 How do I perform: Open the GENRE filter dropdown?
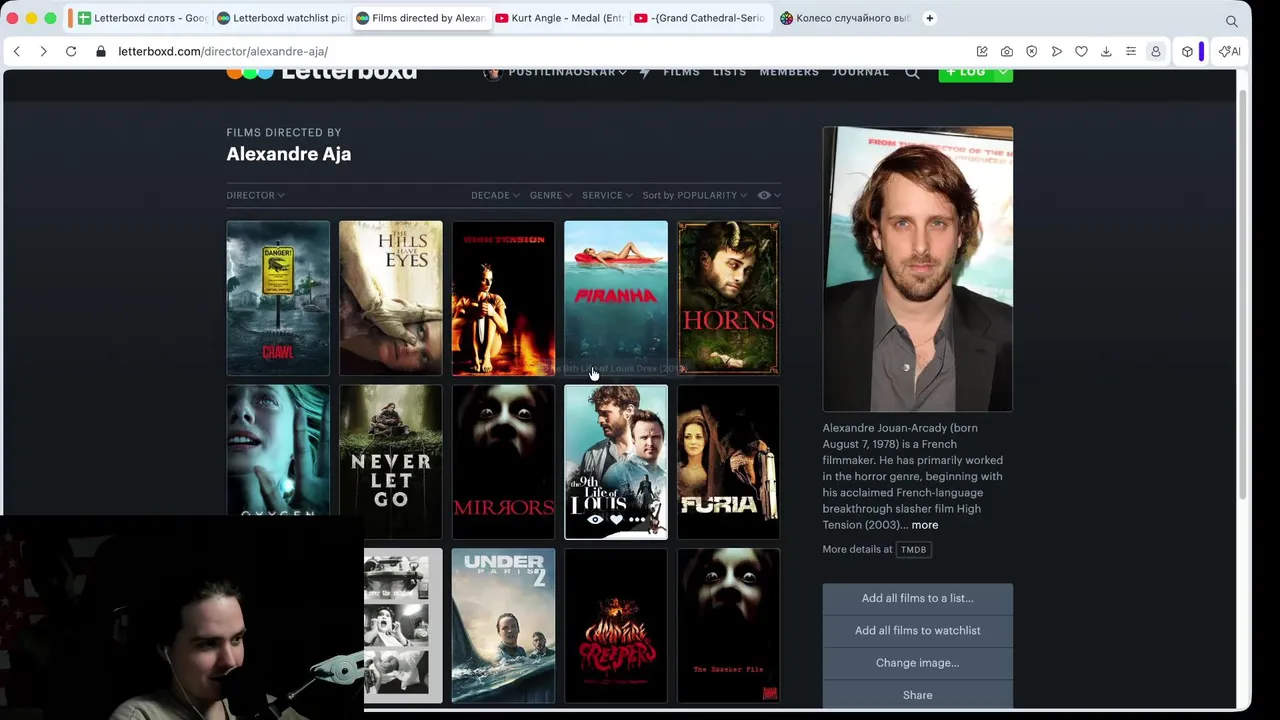(x=551, y=195)
